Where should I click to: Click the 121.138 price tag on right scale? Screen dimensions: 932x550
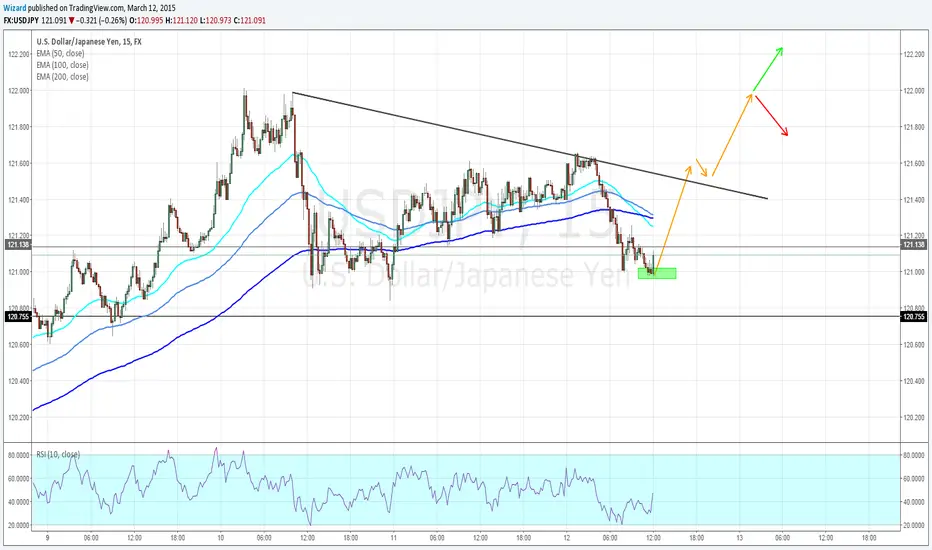point(914,245)
